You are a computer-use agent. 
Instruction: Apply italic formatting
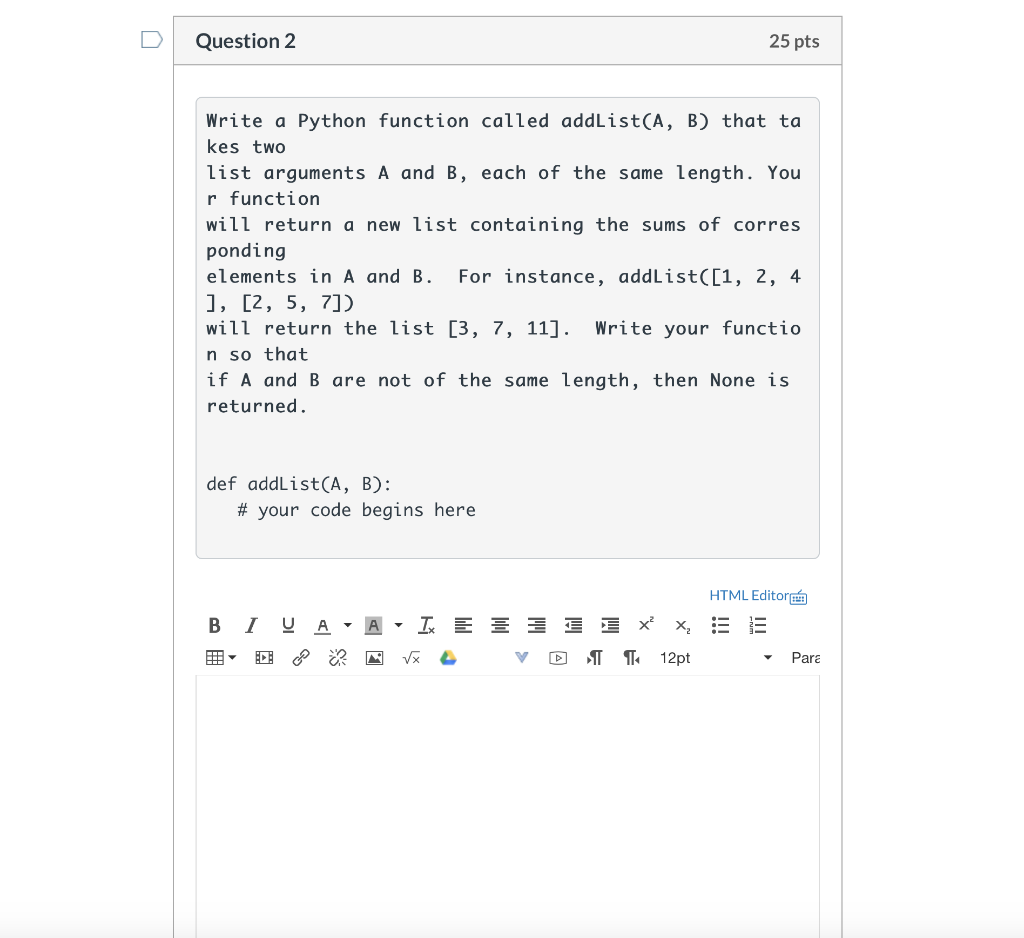click(x=251, y=625)
